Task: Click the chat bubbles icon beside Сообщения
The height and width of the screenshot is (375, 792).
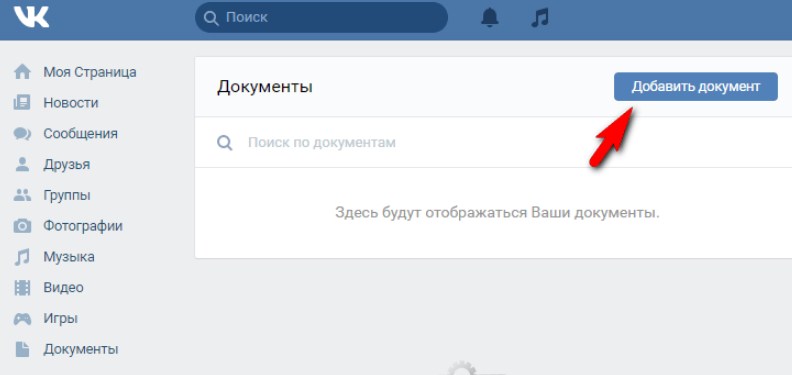Action: (22, 134)
